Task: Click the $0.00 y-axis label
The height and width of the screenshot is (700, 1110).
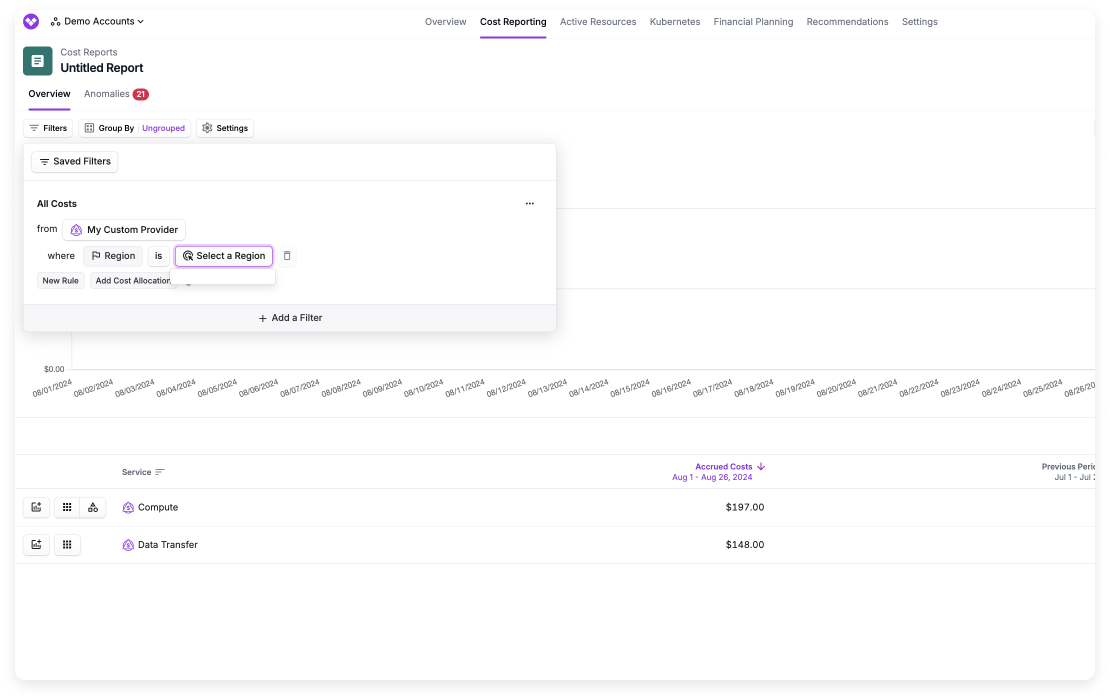Action: (x=54, y=369)
